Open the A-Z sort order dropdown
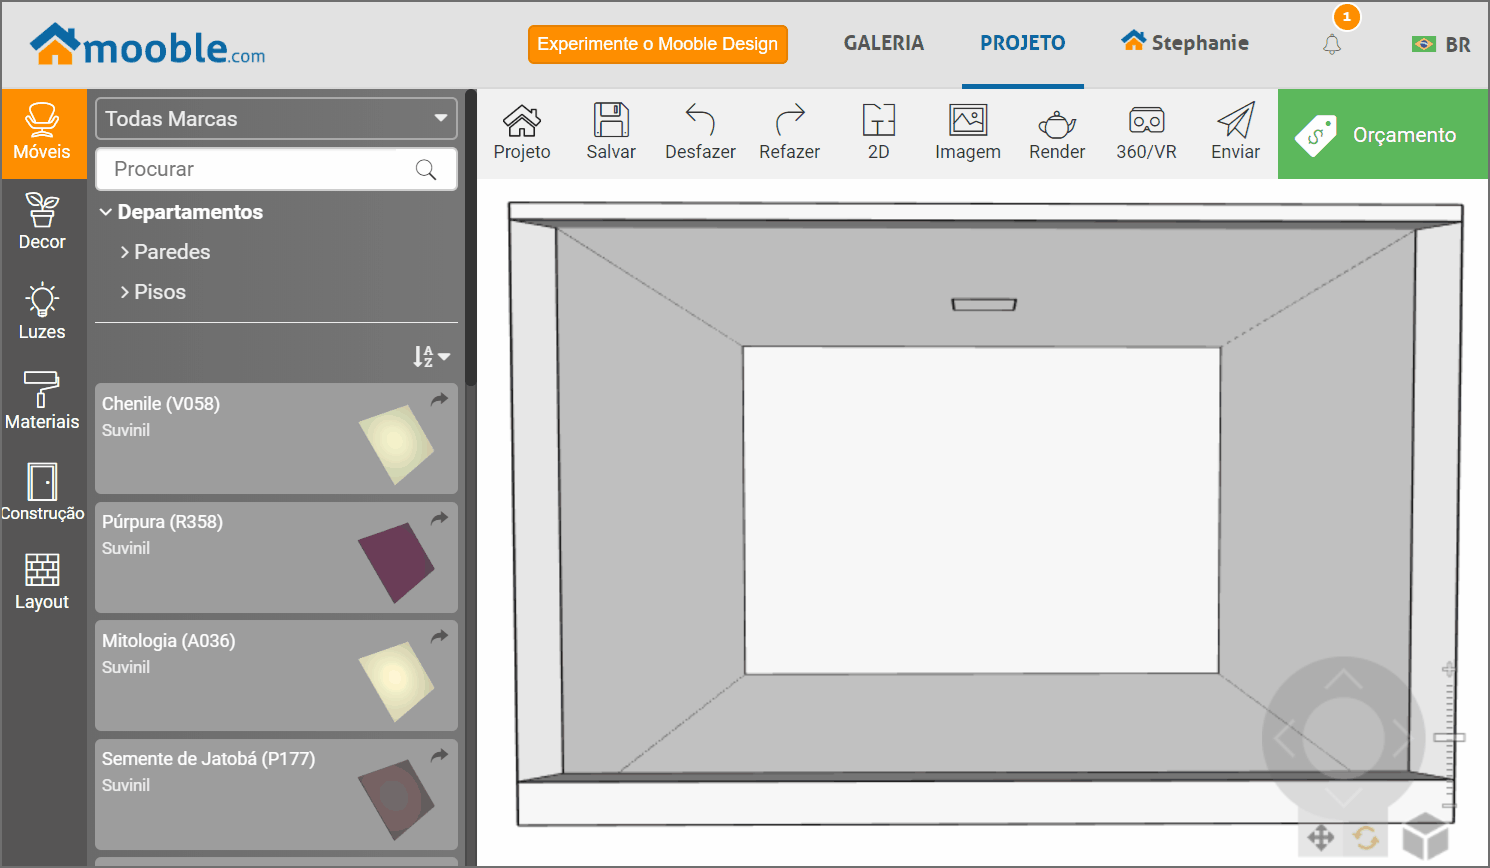 pyautogui.click(x=432, y=356)
